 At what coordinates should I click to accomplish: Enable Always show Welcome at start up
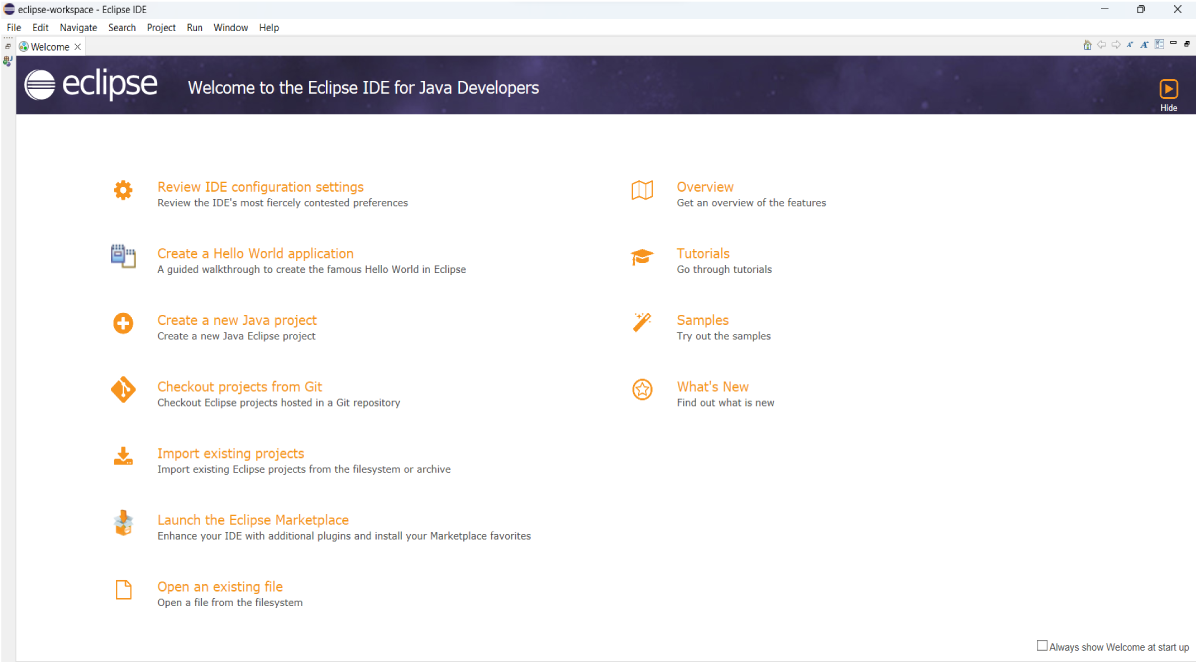tap(1042, 645)
